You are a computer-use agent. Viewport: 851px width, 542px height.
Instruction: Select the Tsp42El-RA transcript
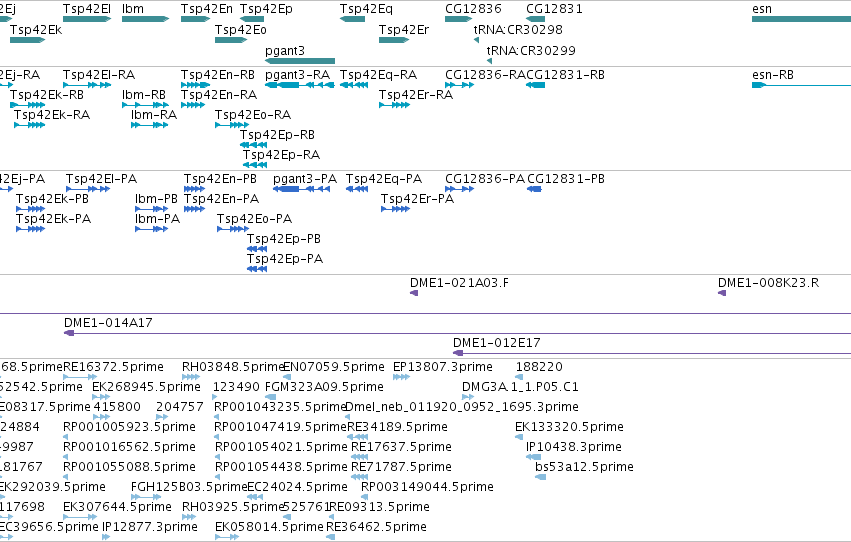(87, 85)
